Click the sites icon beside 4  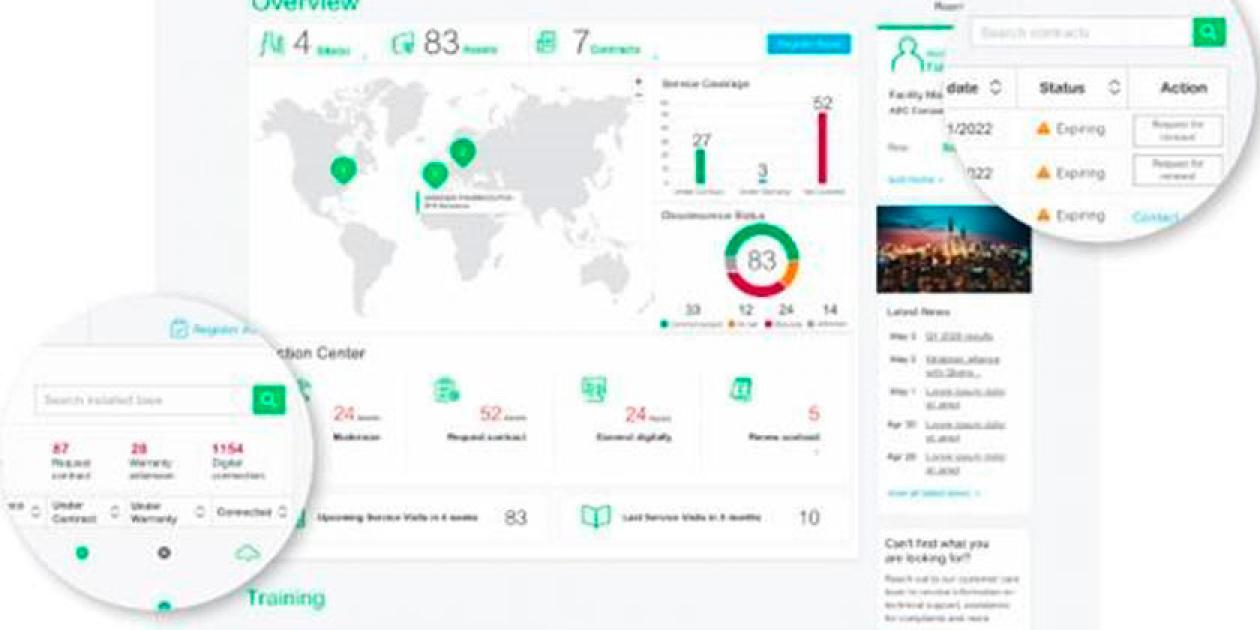[x=271, y=44]
